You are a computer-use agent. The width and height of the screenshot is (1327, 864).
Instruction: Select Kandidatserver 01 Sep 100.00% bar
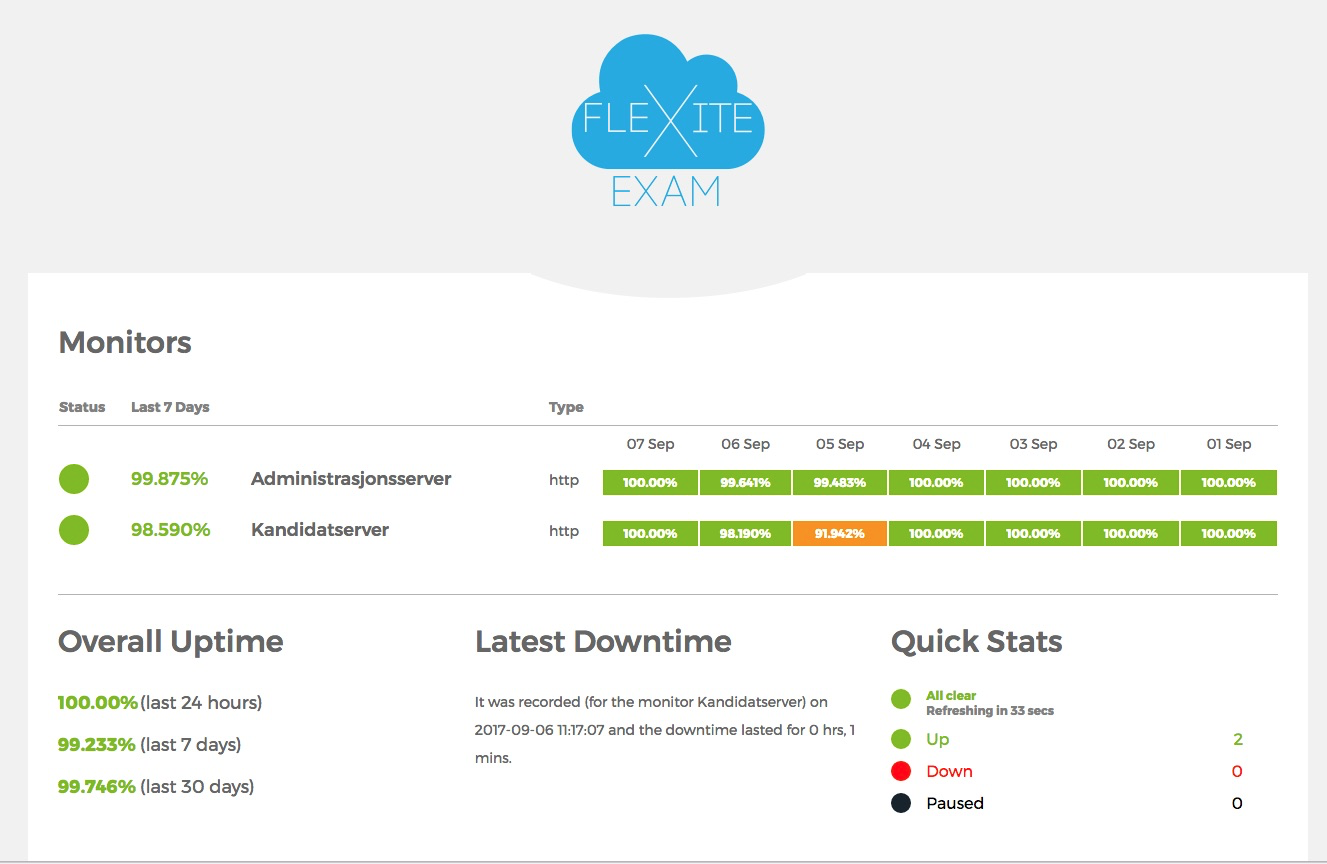1229,534
